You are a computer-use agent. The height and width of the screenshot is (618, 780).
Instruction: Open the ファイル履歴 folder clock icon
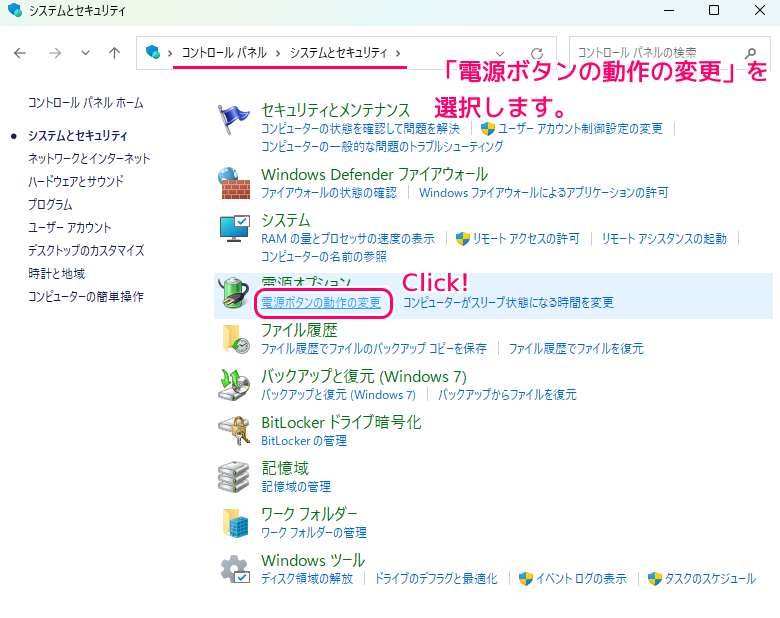(236, 339)
